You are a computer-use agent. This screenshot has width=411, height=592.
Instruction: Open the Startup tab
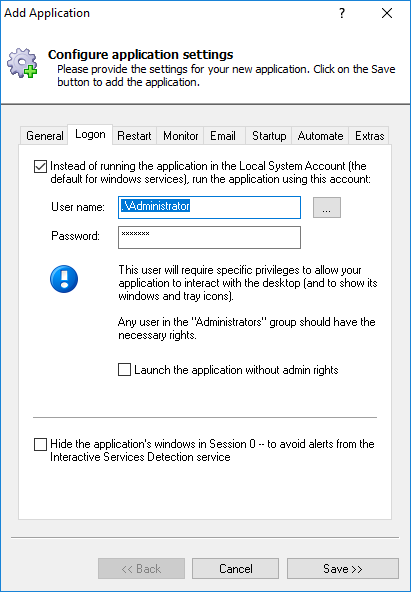[269, 136]
